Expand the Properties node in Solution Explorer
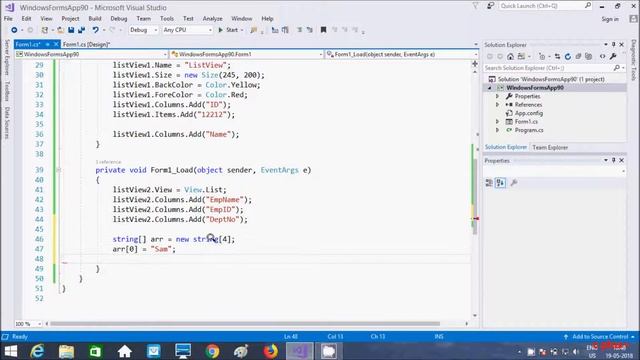This screenshot has height=360, width=640. 497,96
